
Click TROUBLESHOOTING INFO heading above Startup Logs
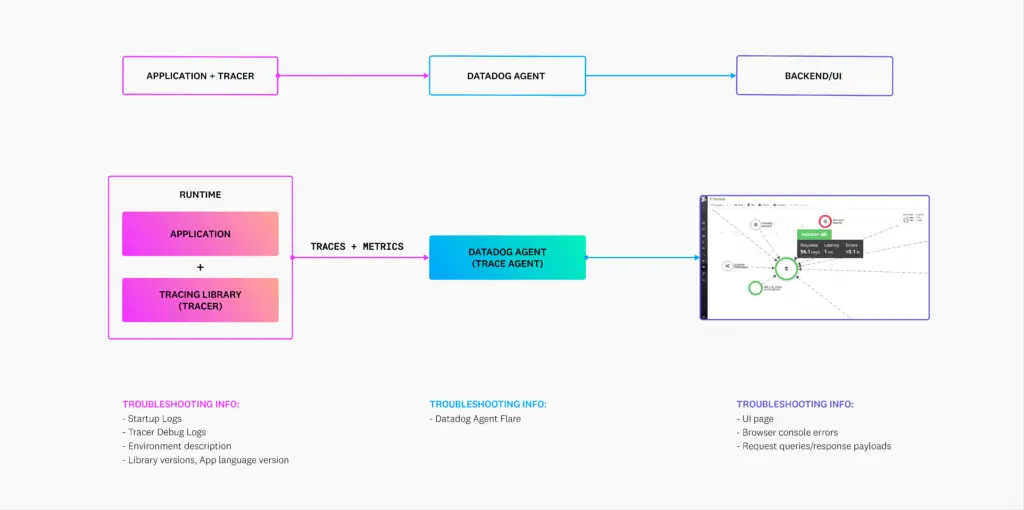181,404
